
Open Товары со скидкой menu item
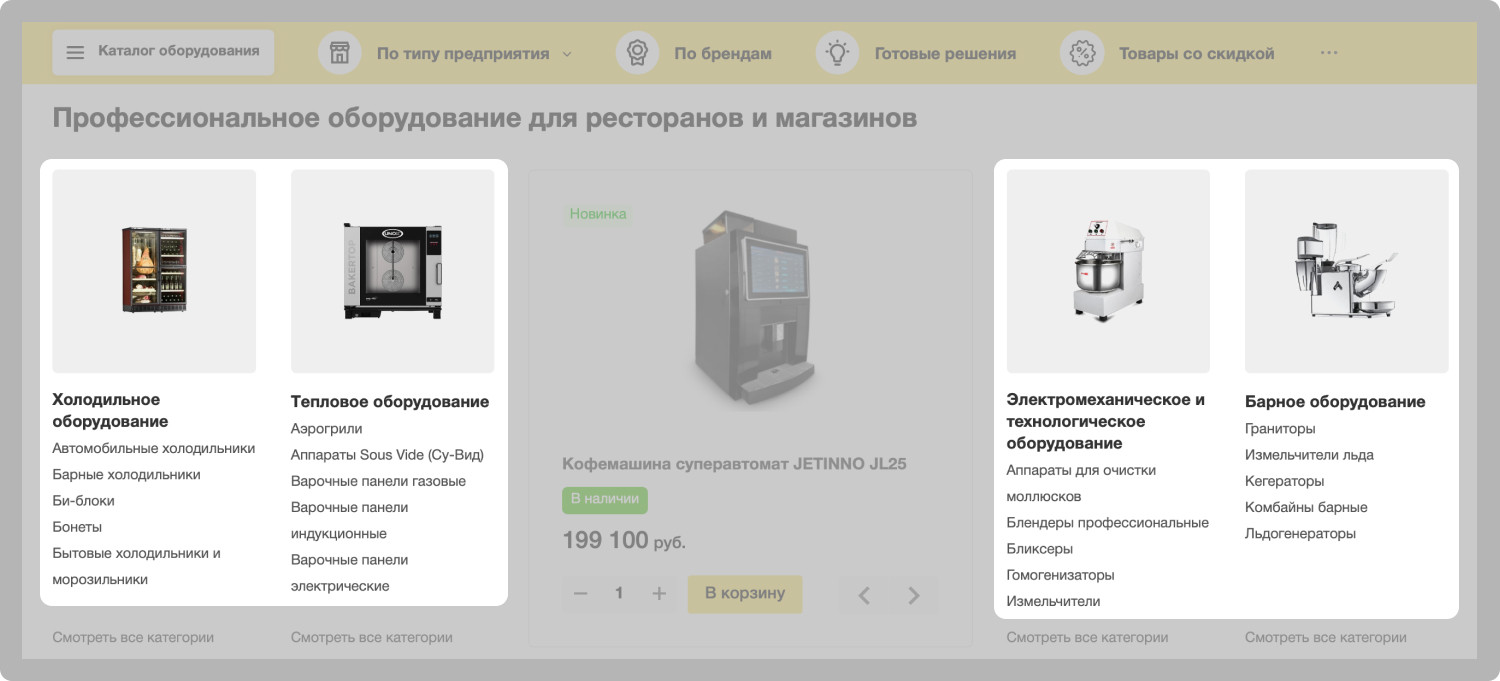coord(1197,54)
